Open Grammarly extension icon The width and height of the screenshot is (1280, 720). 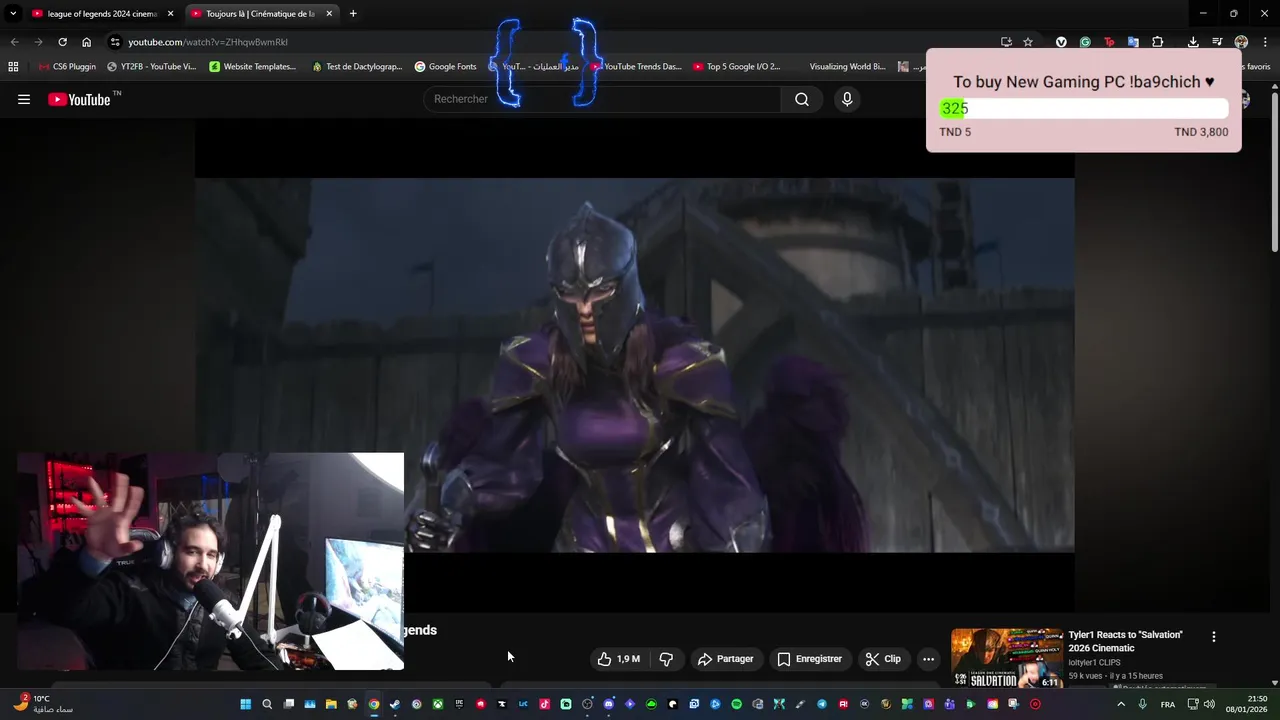click(1085, 42)
